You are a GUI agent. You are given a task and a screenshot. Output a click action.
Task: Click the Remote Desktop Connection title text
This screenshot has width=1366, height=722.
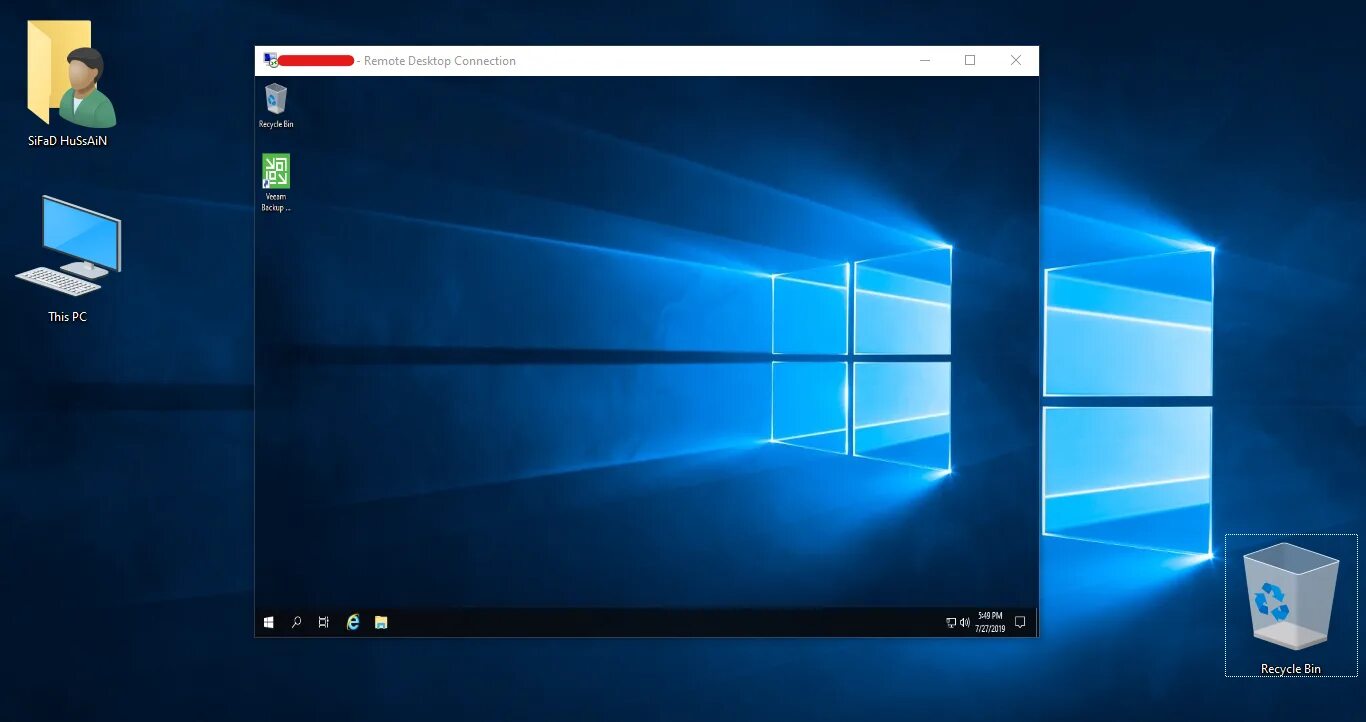tap(440, 61)
